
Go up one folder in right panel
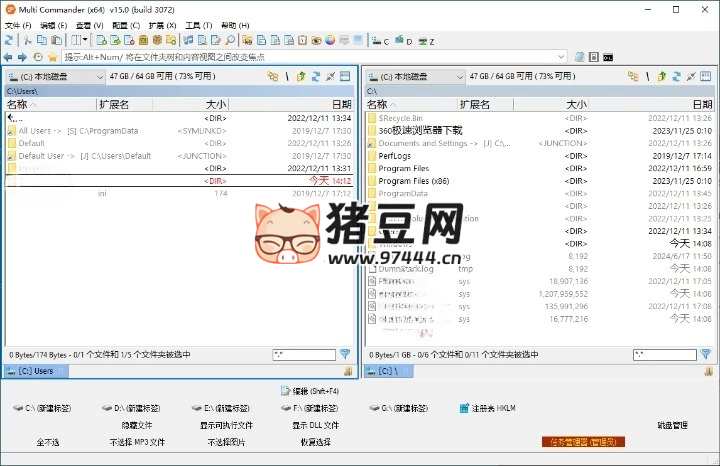661,76
